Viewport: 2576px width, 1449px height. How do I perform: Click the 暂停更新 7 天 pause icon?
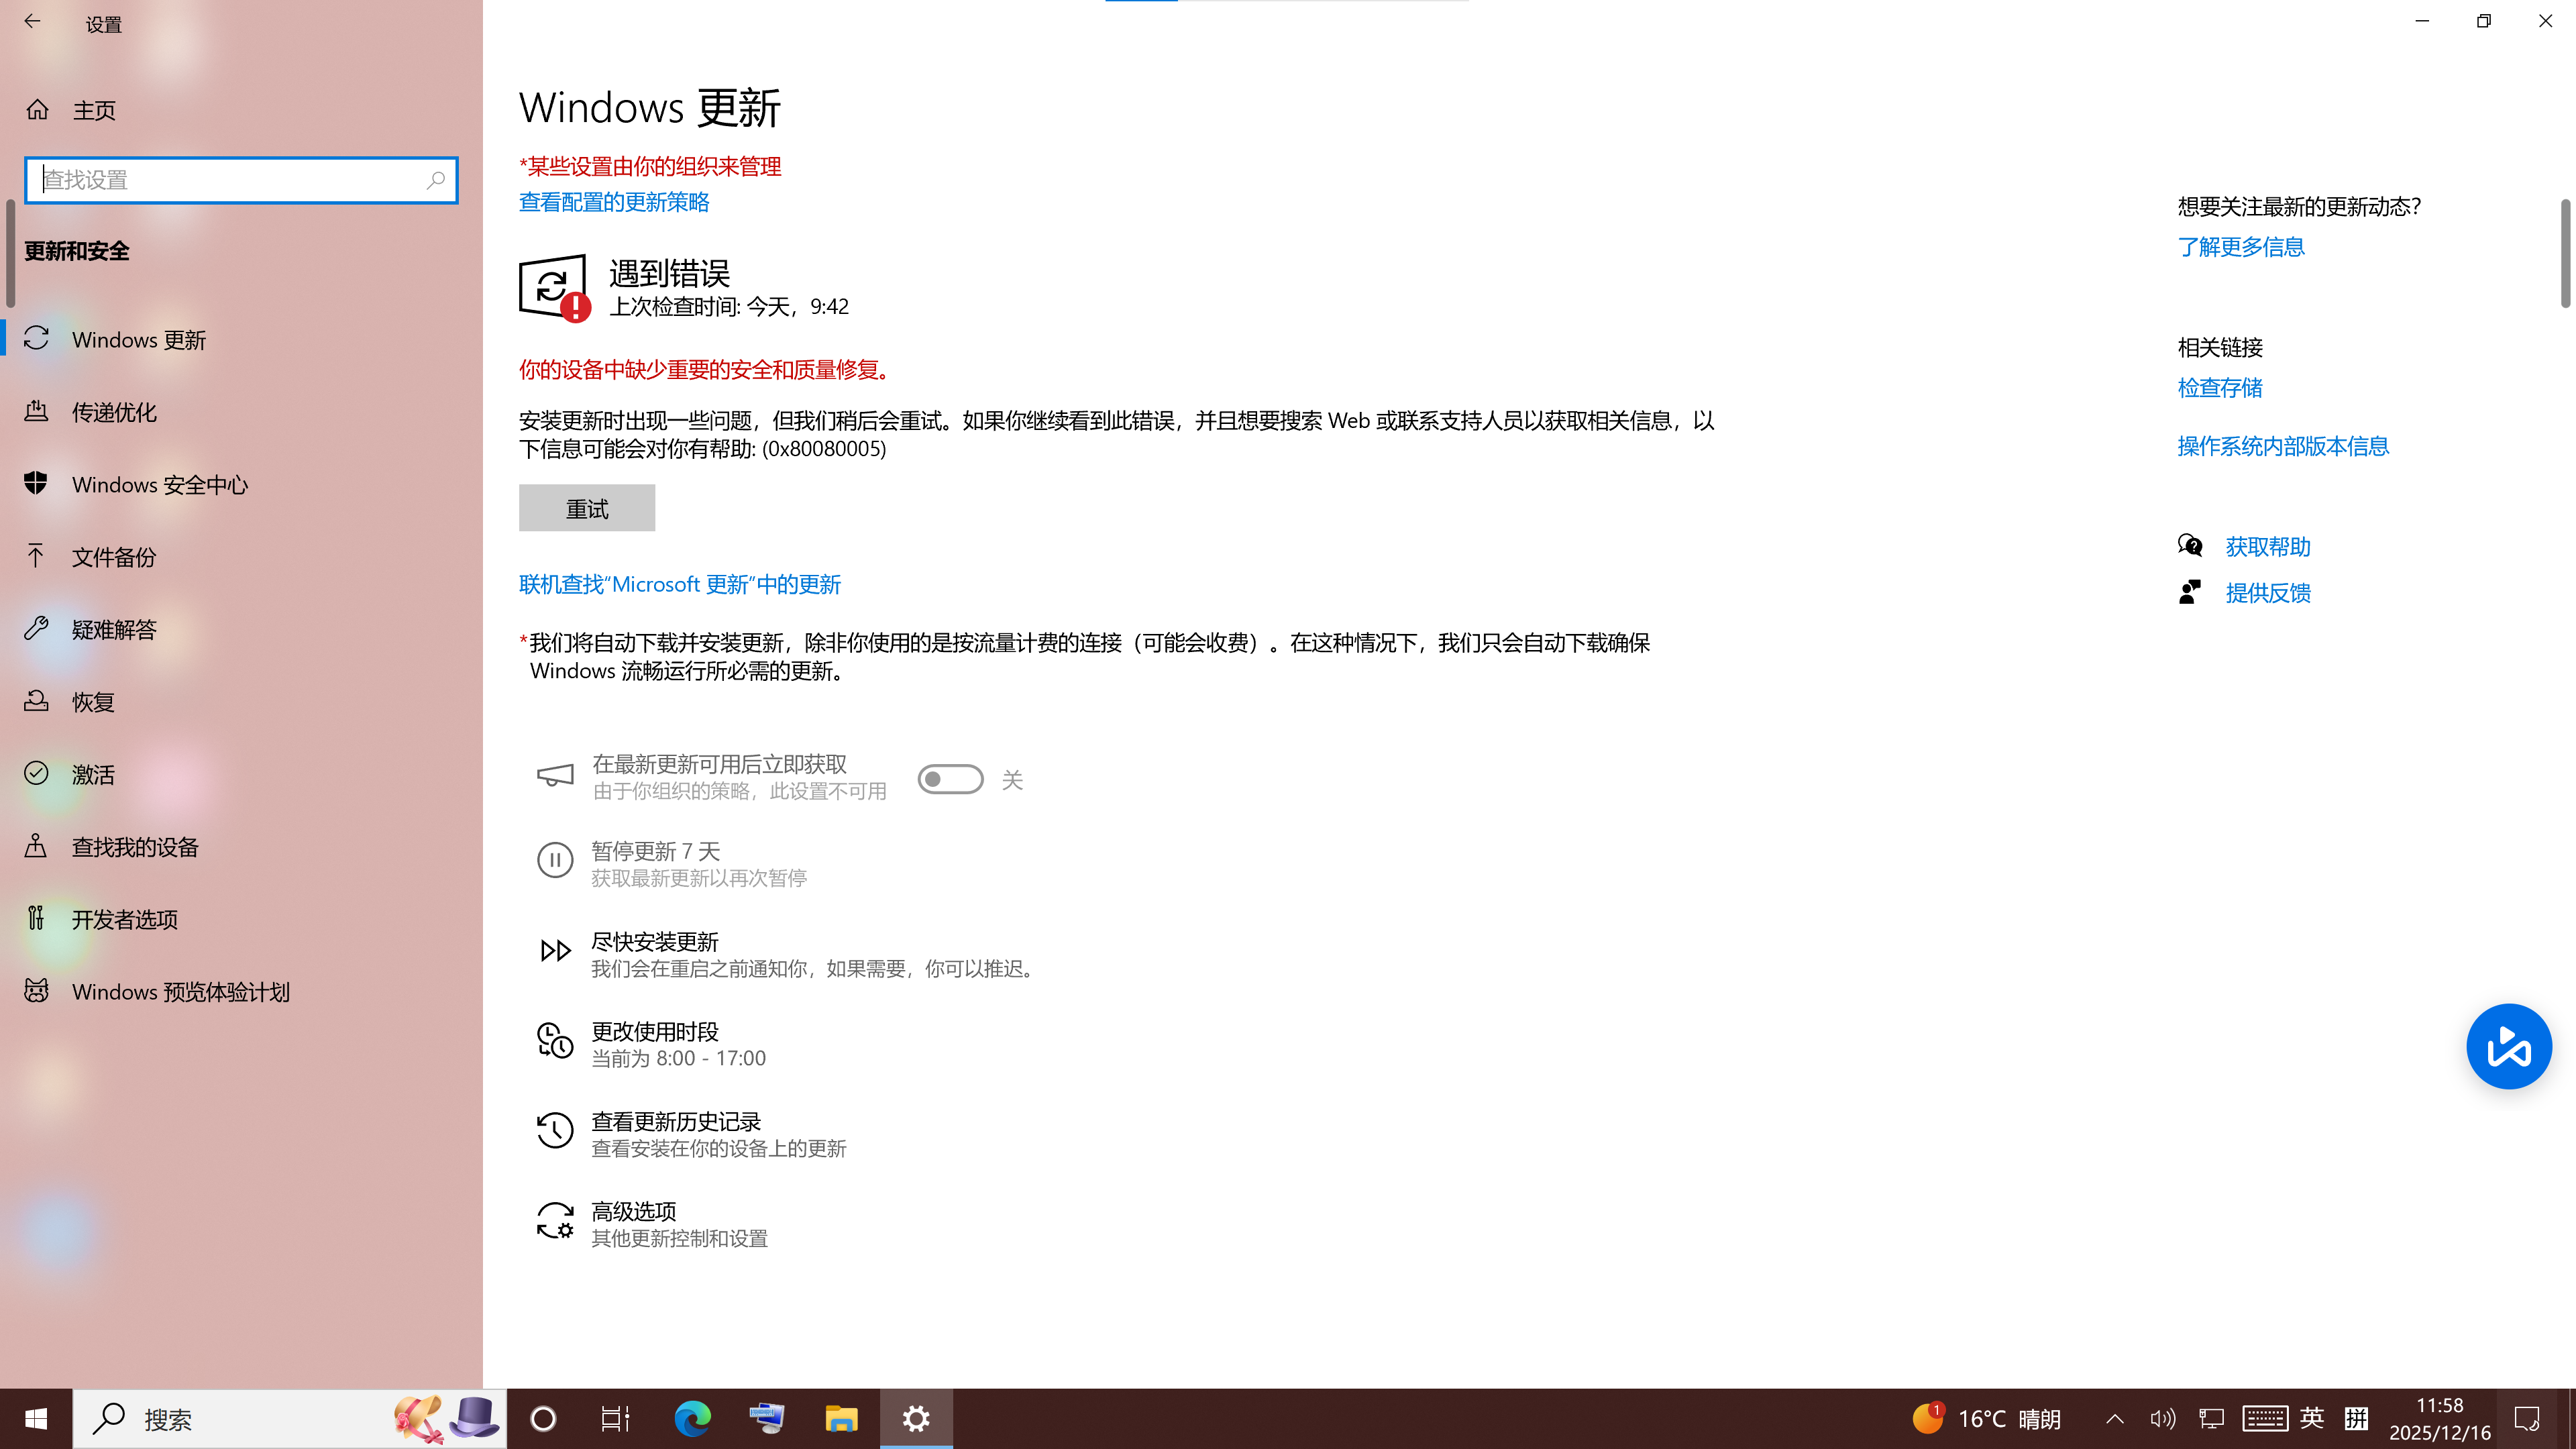555,860
